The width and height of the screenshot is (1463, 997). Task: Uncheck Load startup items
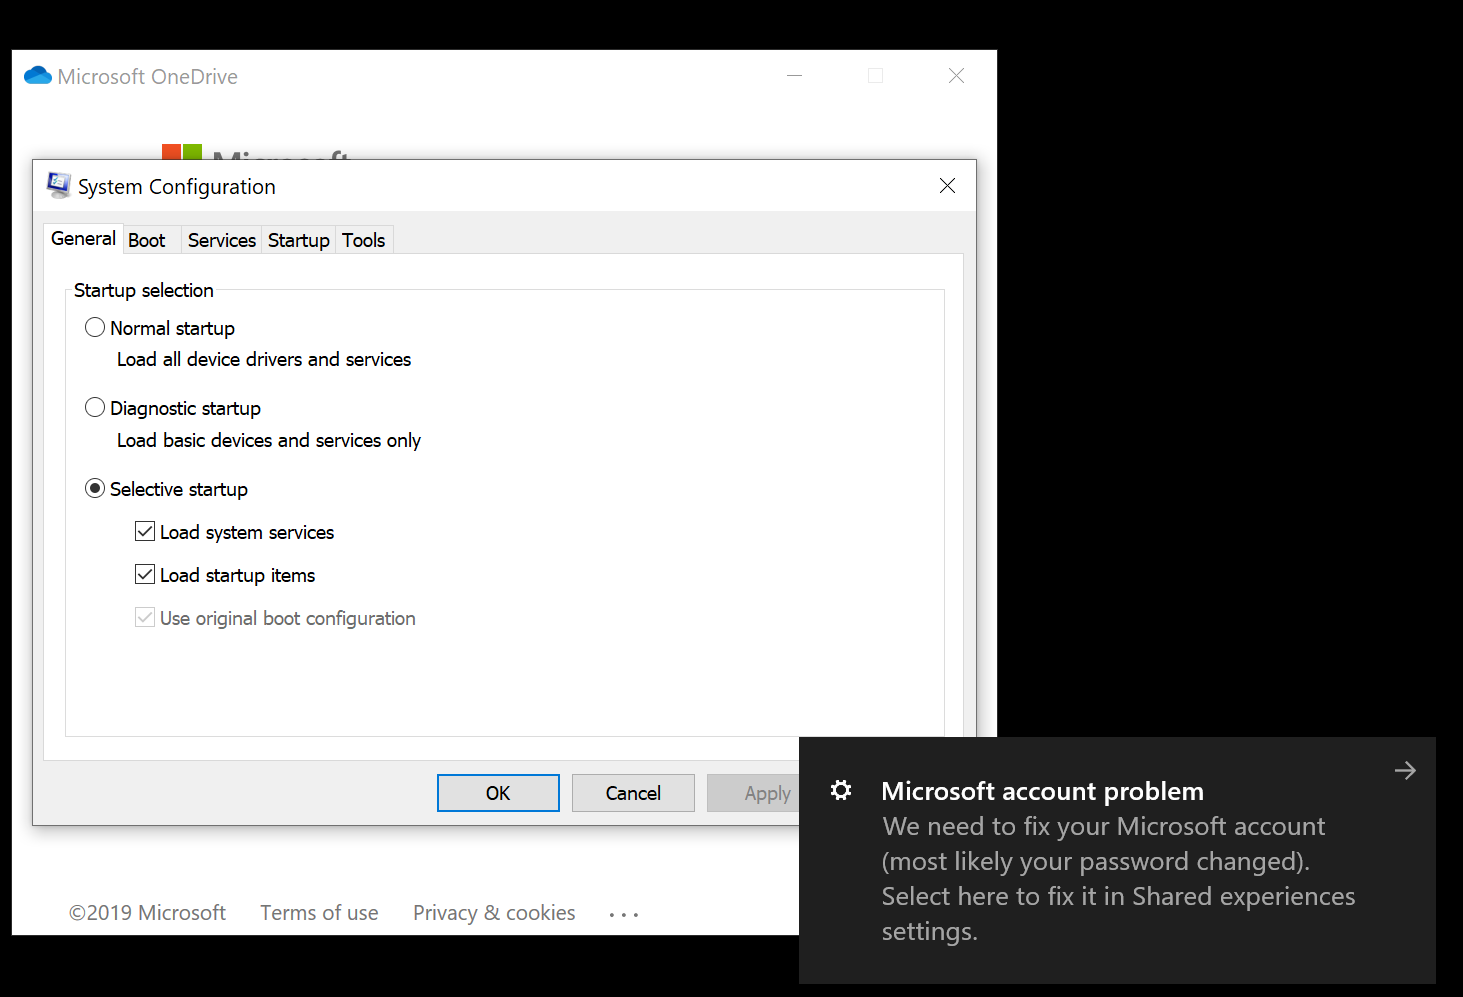point(145,575)
